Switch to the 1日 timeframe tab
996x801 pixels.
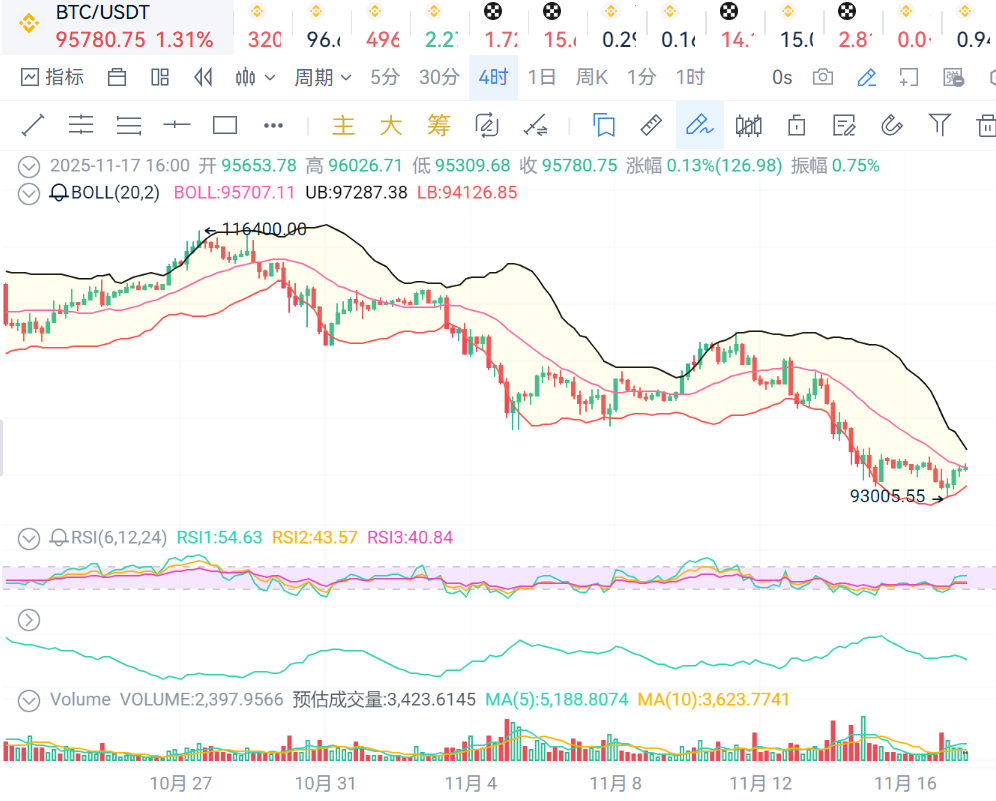(x=542, y=77)
